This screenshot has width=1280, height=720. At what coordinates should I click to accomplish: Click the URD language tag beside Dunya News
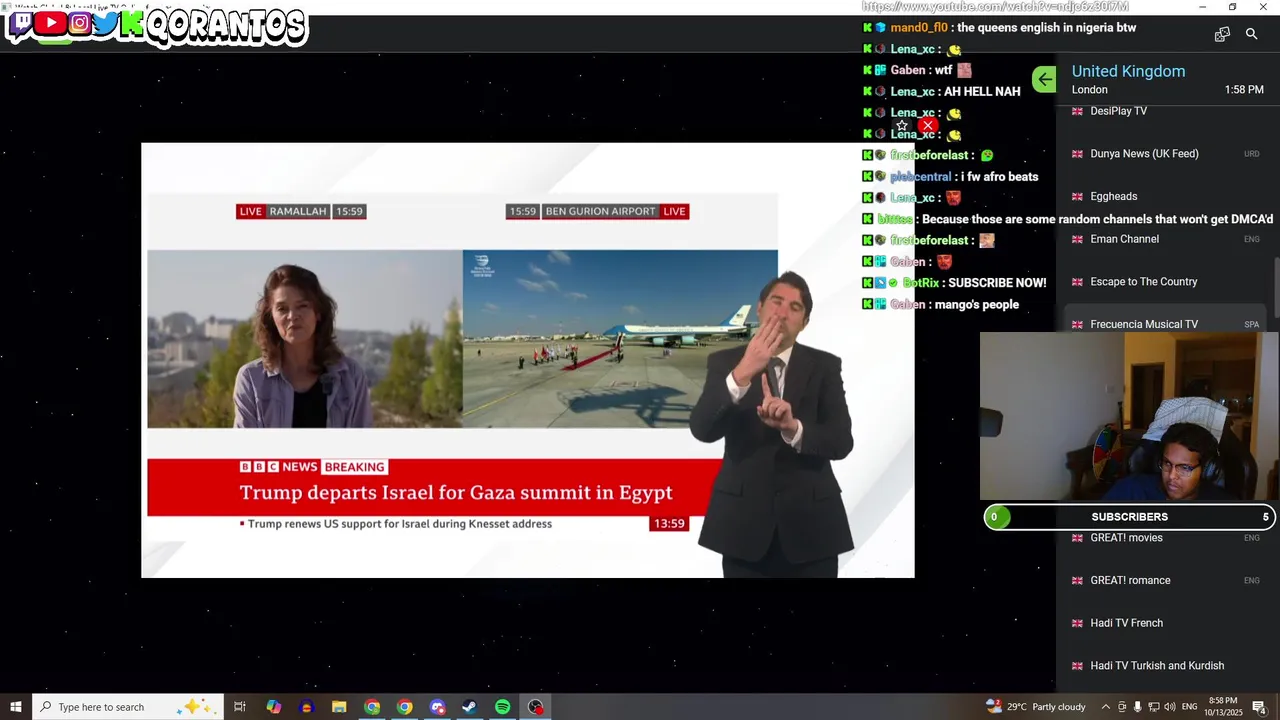coord(1251,154)
